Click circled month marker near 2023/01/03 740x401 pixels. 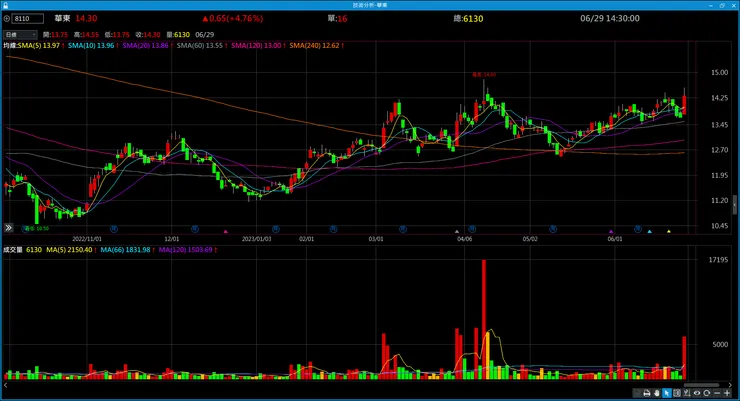[276, 229]
